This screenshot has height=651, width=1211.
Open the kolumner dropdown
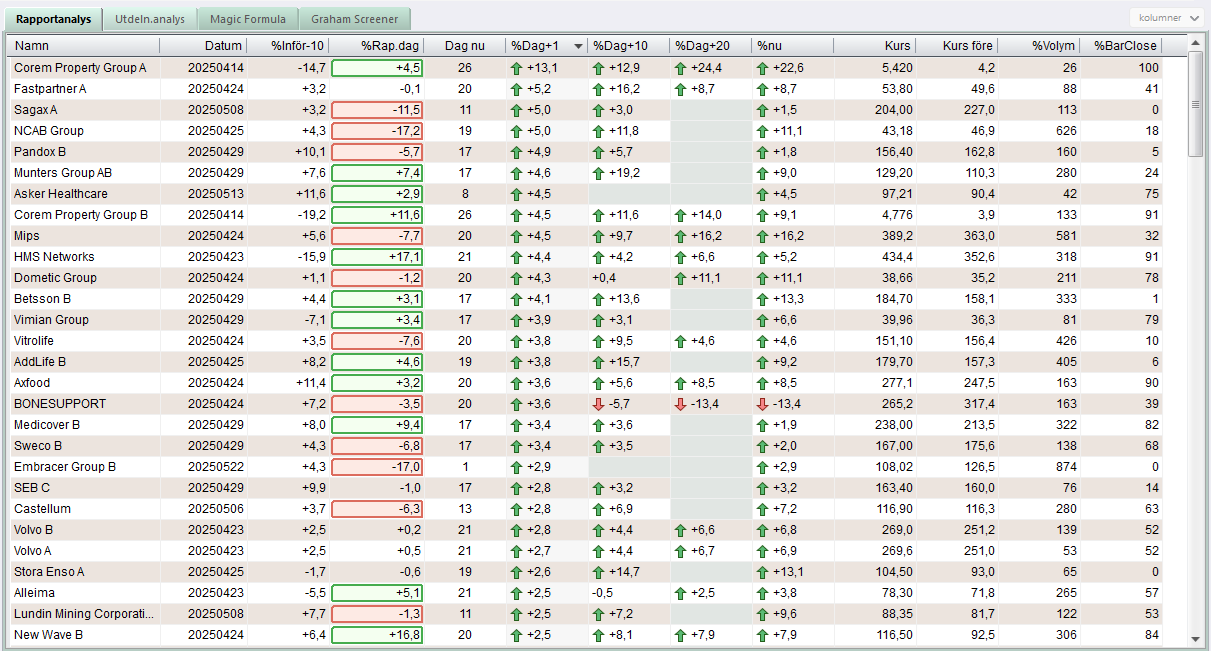pyautogui.click(x=1168, y=18)
